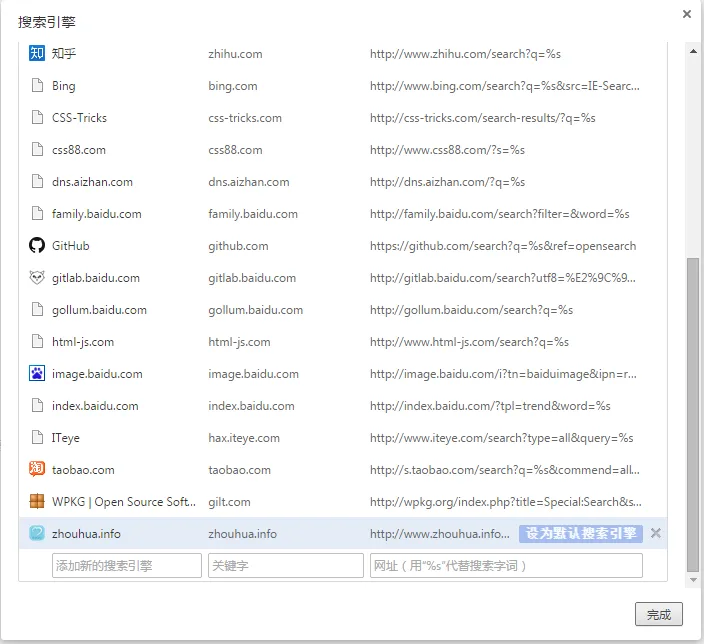Click the 完成 done button
The width and height of the screenshot is (704, 644).
pyautogui.click(x=659, y=614)
